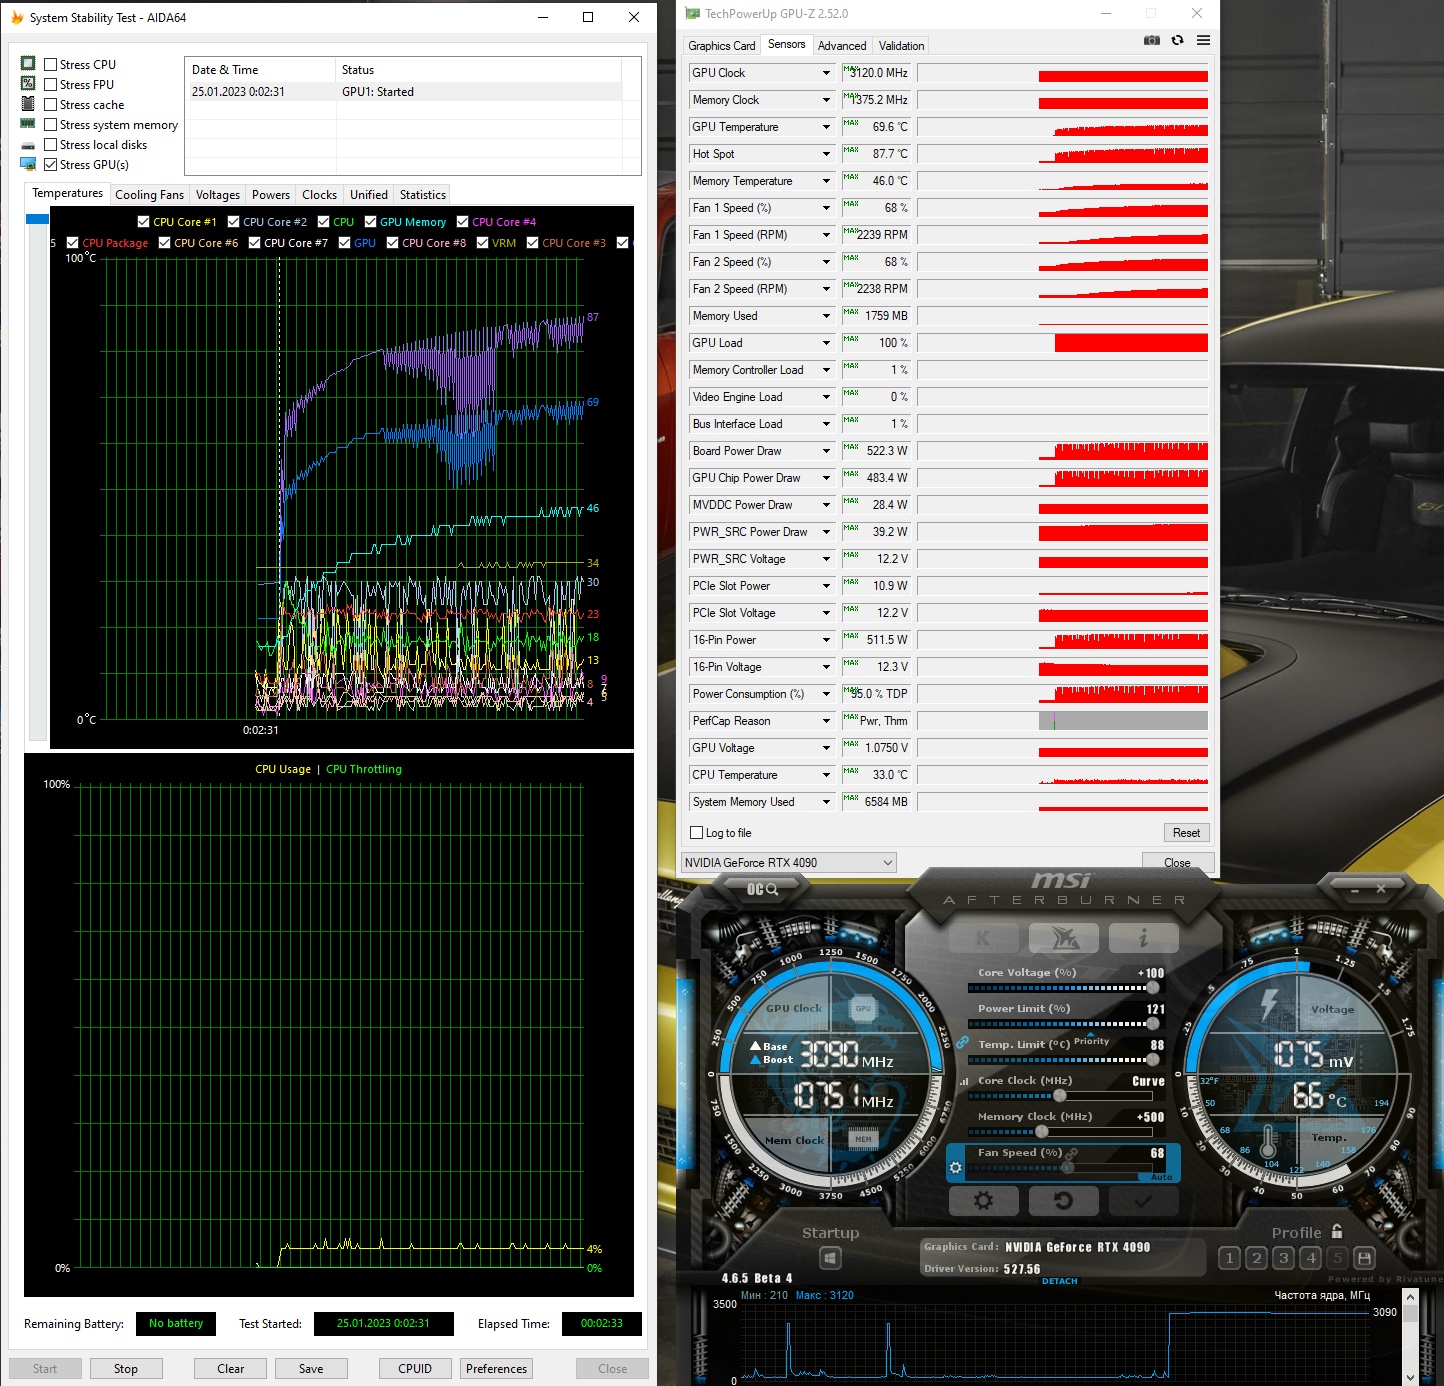The image size is (1444, 1386).
Task: Take a GPU-Z screenshot with camera icon
Action: click(x=1152, y=40)
